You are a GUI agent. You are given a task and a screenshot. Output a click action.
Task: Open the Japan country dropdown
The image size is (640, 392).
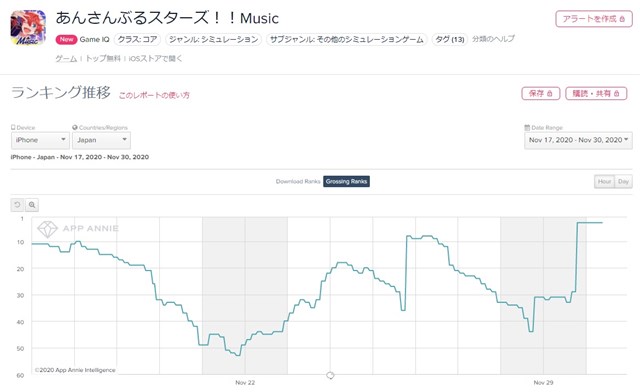tap(101, 140)
